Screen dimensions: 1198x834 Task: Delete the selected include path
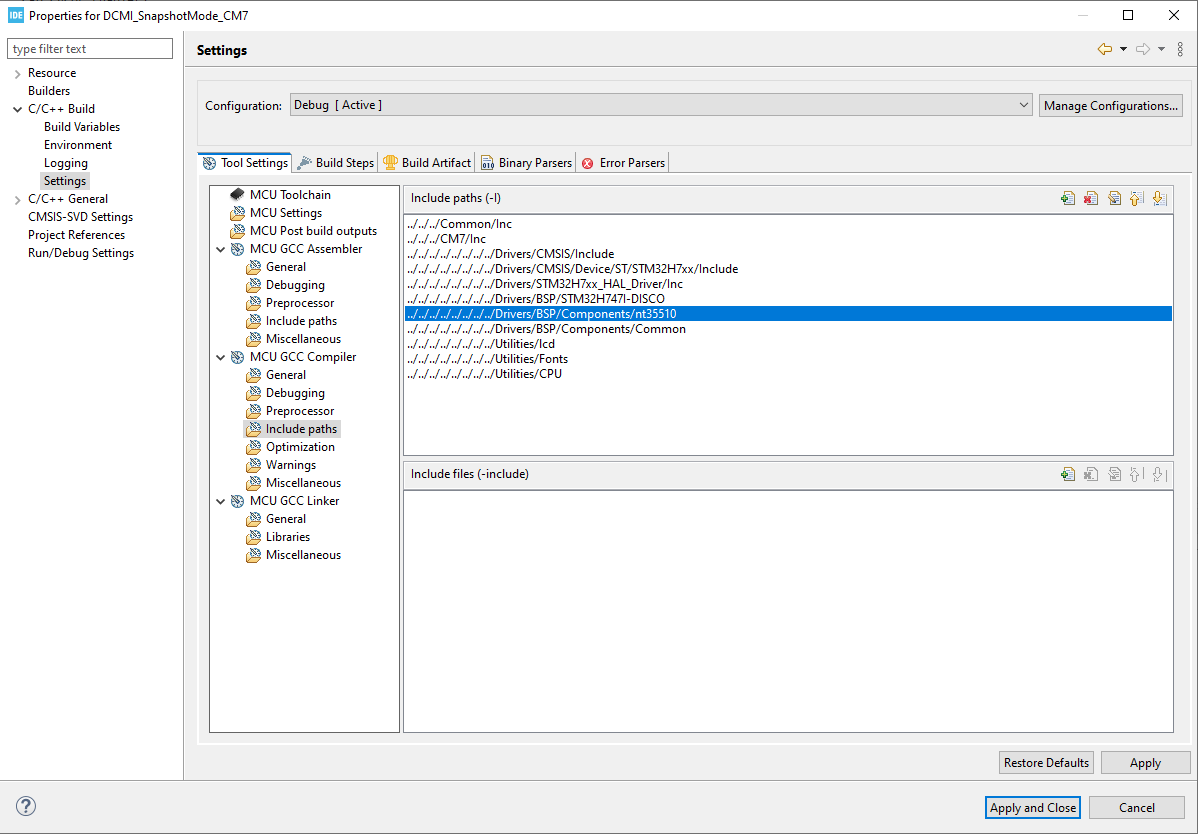pyautogui.click(x=1091, y=197)
